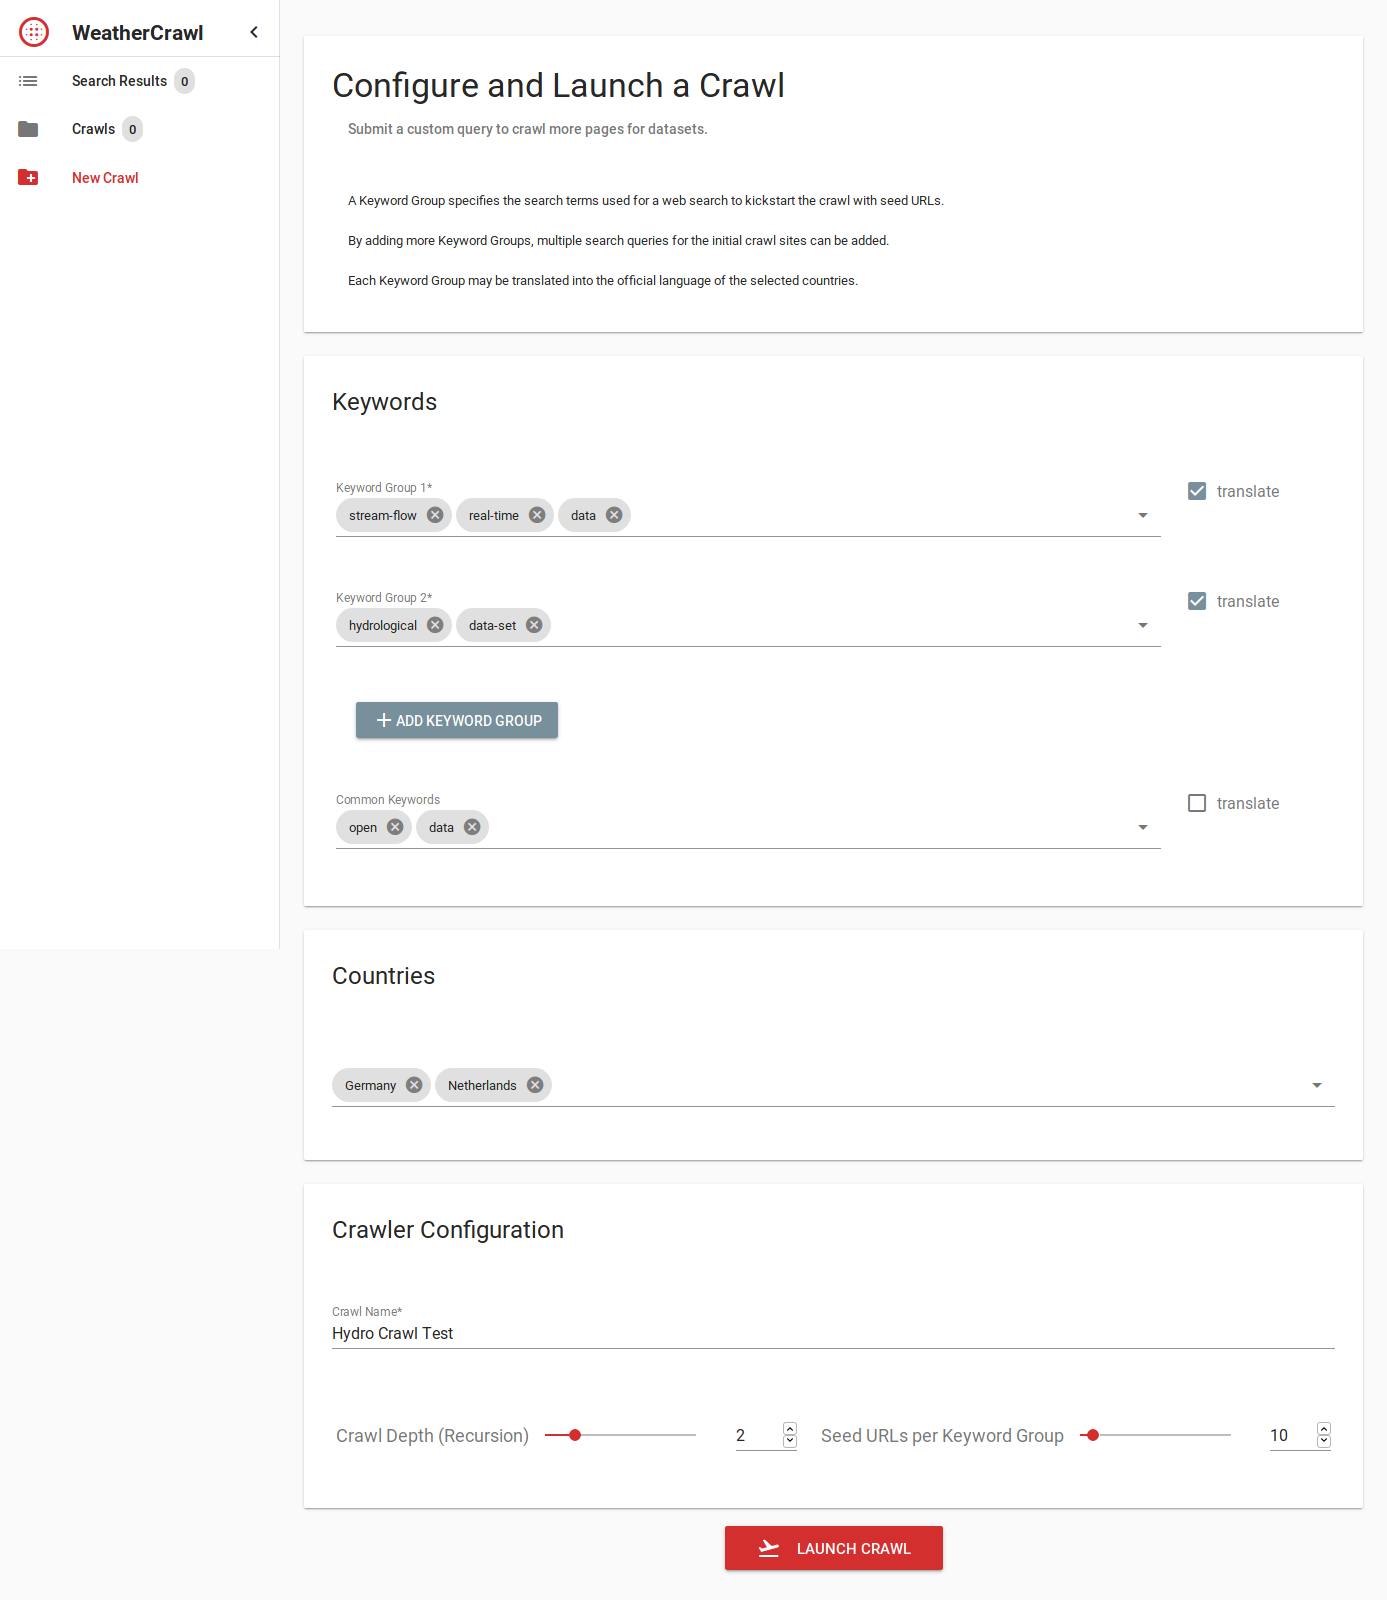This screenshot has width=1387, height=1600.
Task: Click the WeatherCrawl title text
Action: tap(137, 33)
